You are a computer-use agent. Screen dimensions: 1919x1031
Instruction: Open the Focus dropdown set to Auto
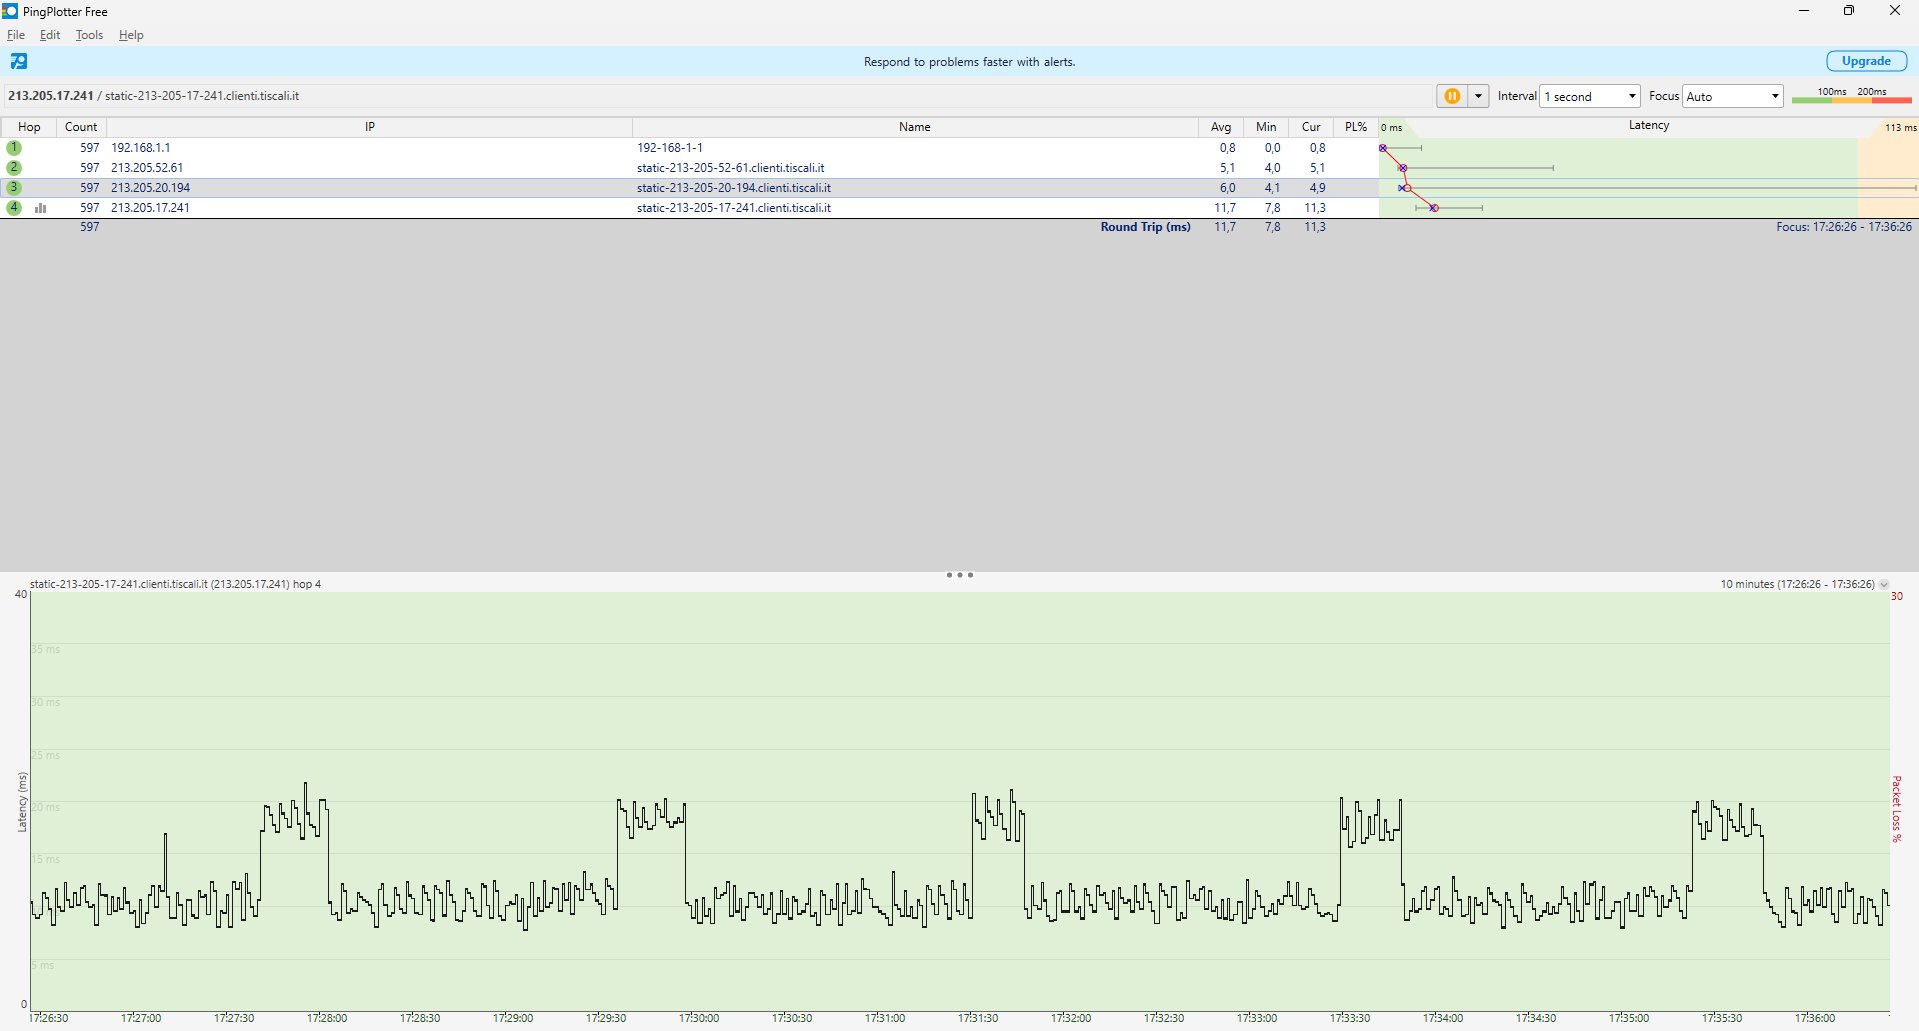point(1733,96)
